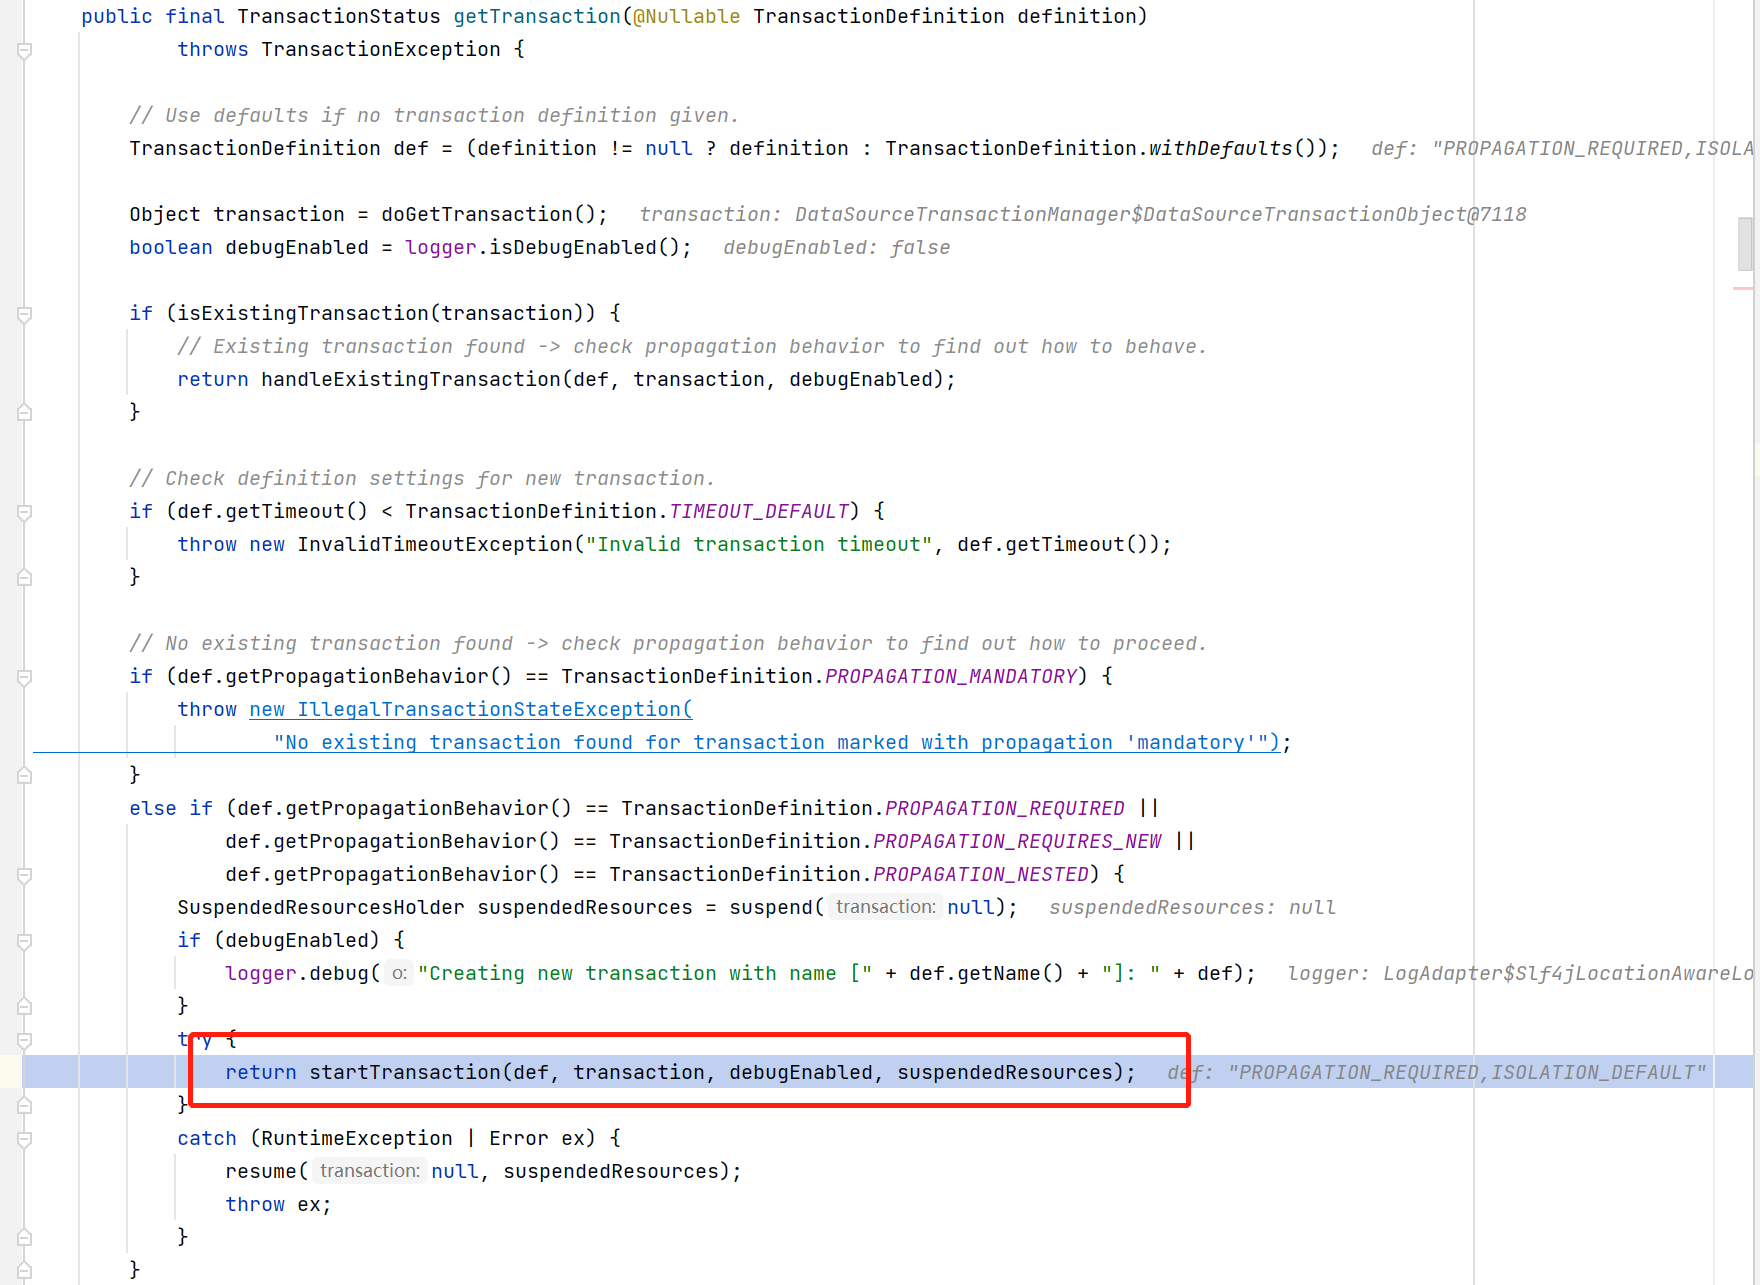
Task: Click 'transaction:' parameter hint in suspend call
Action: (886, 907)
